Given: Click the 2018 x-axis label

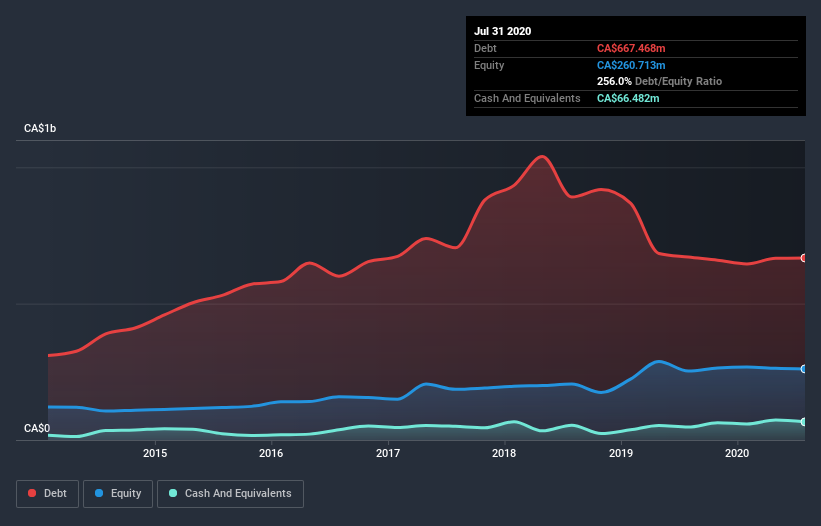Looking at the screenshot, I should pos(504,453).
